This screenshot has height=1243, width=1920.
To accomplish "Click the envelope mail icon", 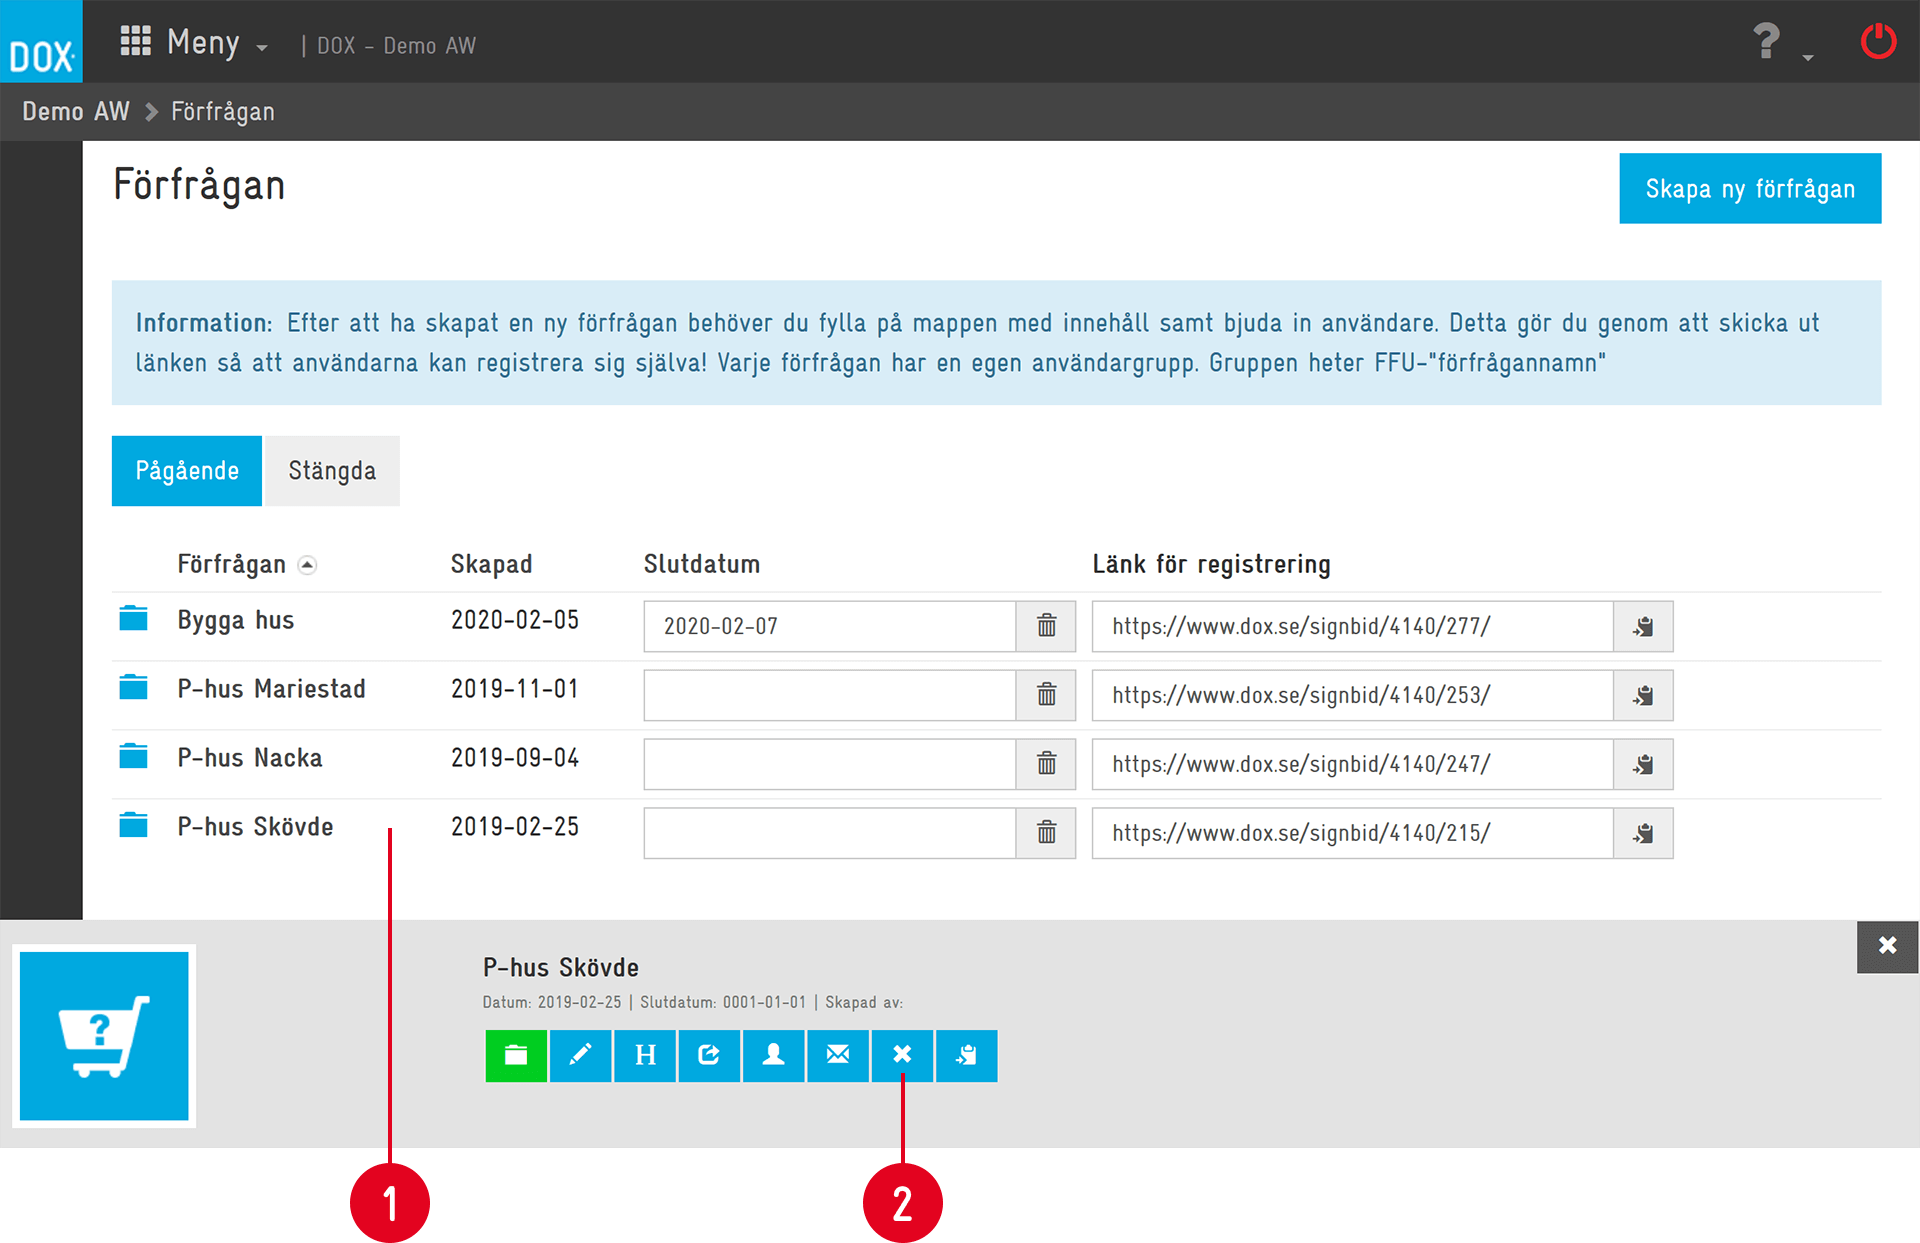I will (x=838, y=1056).
